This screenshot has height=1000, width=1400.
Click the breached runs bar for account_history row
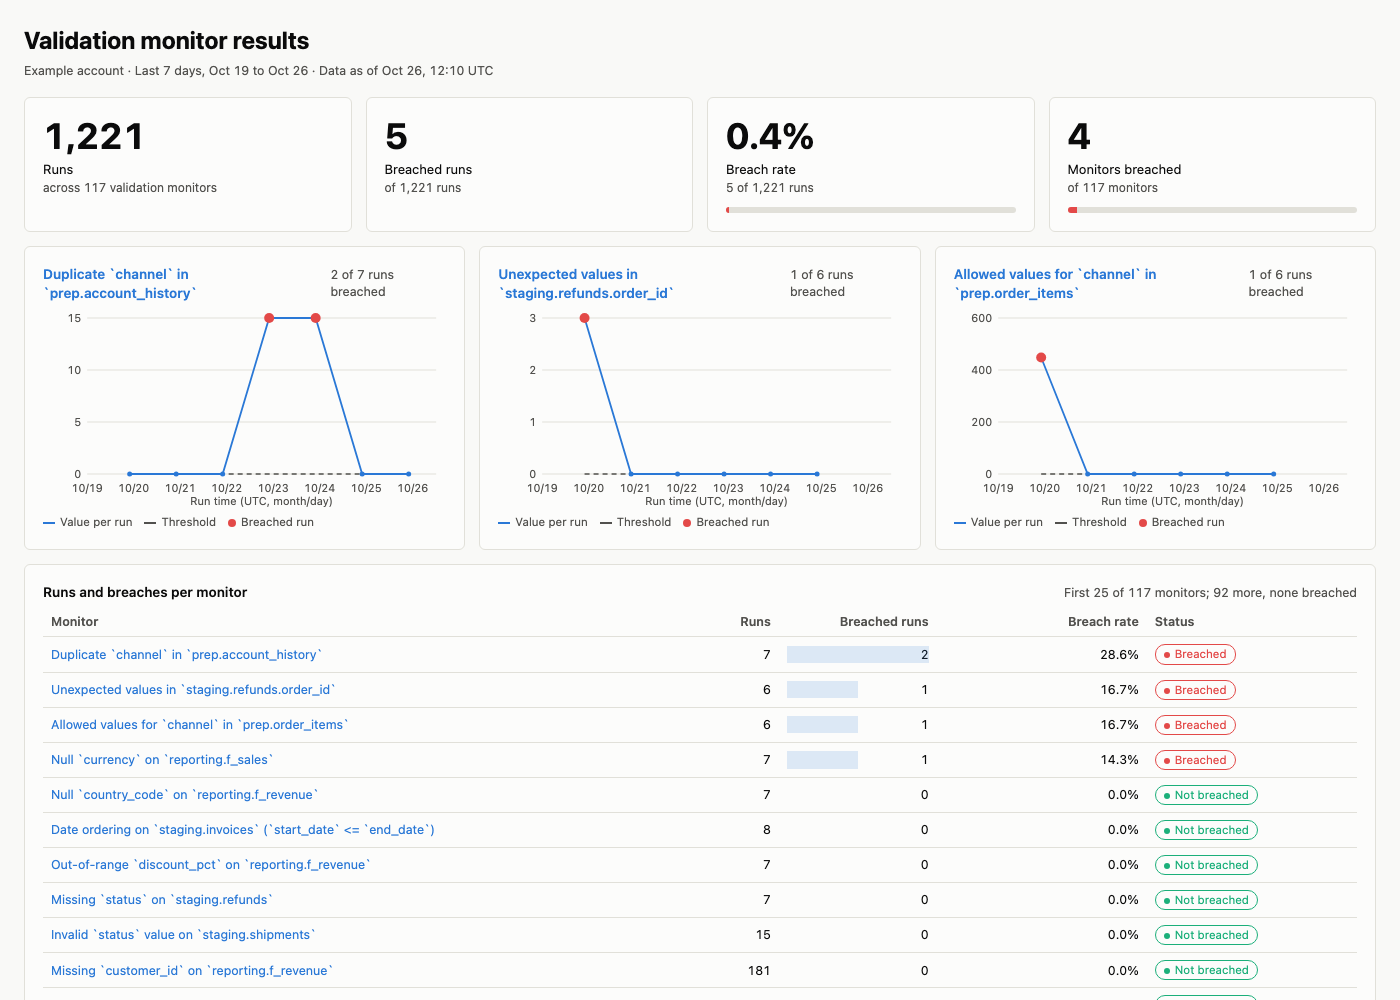point(858,655)
